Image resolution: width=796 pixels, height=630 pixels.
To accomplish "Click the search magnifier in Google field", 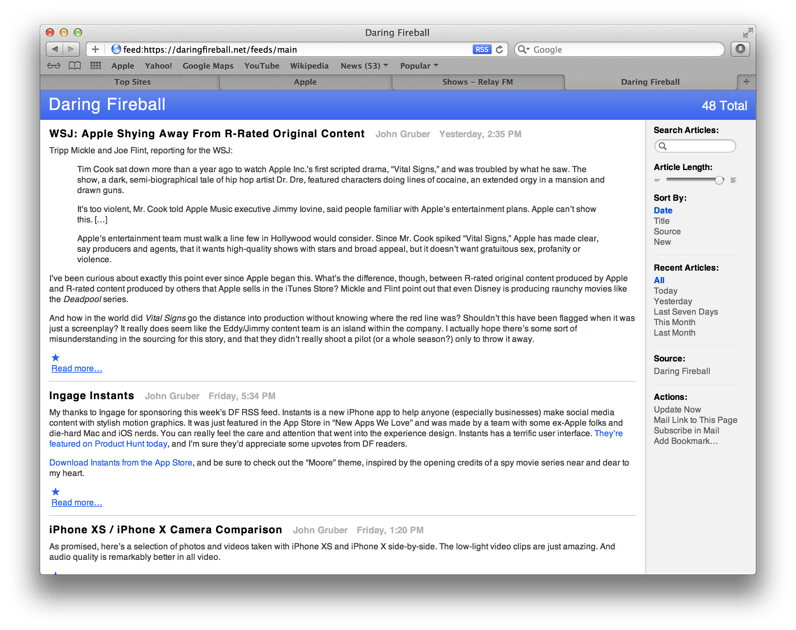I will click(x=523, y=49).
